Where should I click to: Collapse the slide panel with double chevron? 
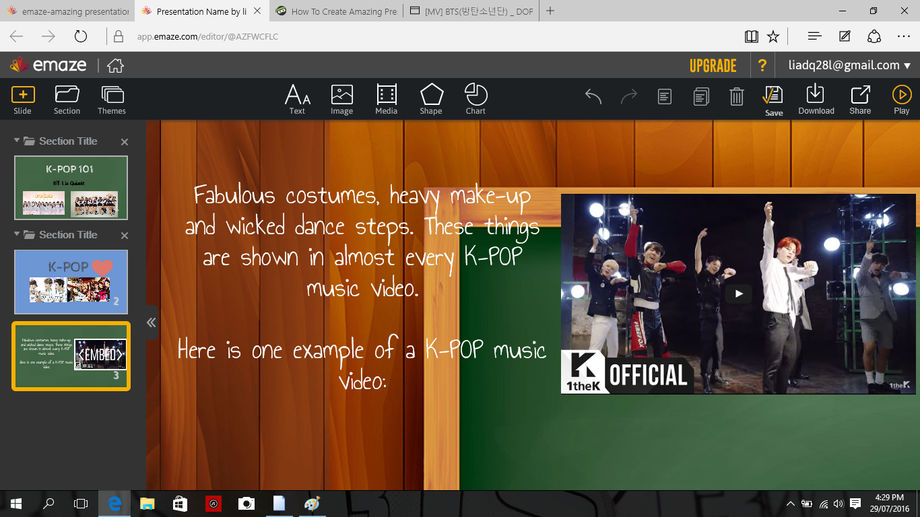tap(151, 322)
